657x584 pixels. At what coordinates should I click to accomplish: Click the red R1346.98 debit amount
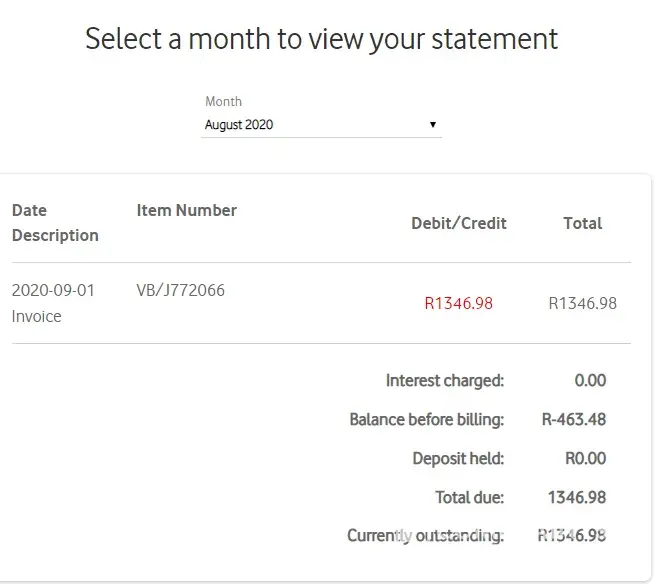(458, 303)
